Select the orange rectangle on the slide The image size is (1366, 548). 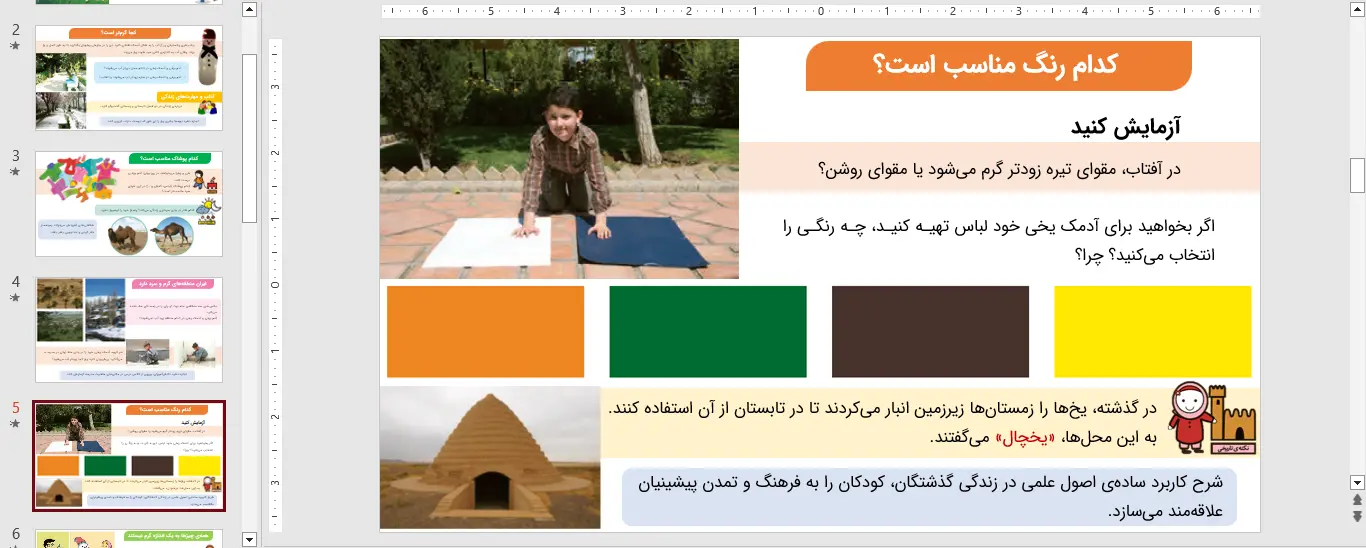485,332
